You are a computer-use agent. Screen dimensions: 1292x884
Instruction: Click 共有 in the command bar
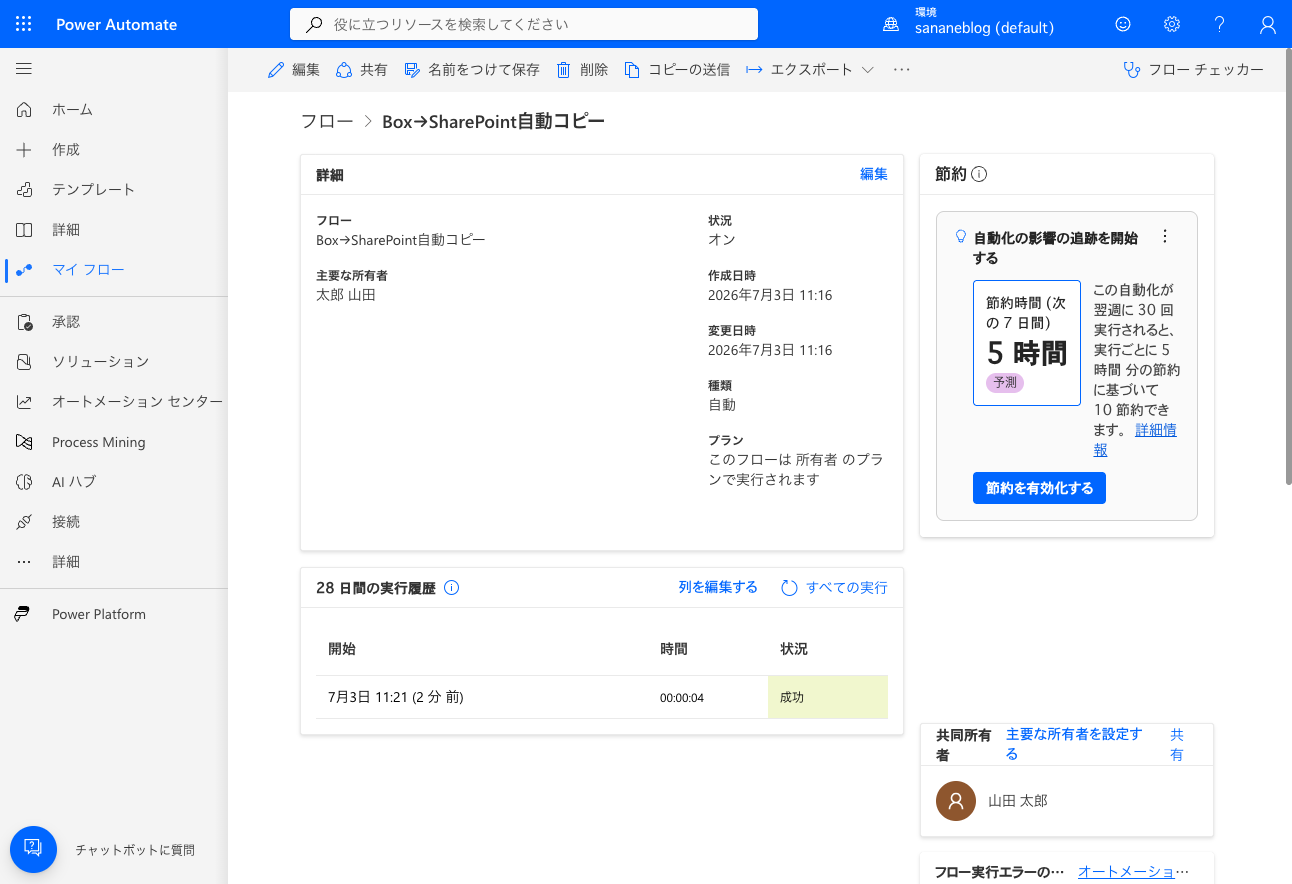pyautogui.click(x=362, y=70)
